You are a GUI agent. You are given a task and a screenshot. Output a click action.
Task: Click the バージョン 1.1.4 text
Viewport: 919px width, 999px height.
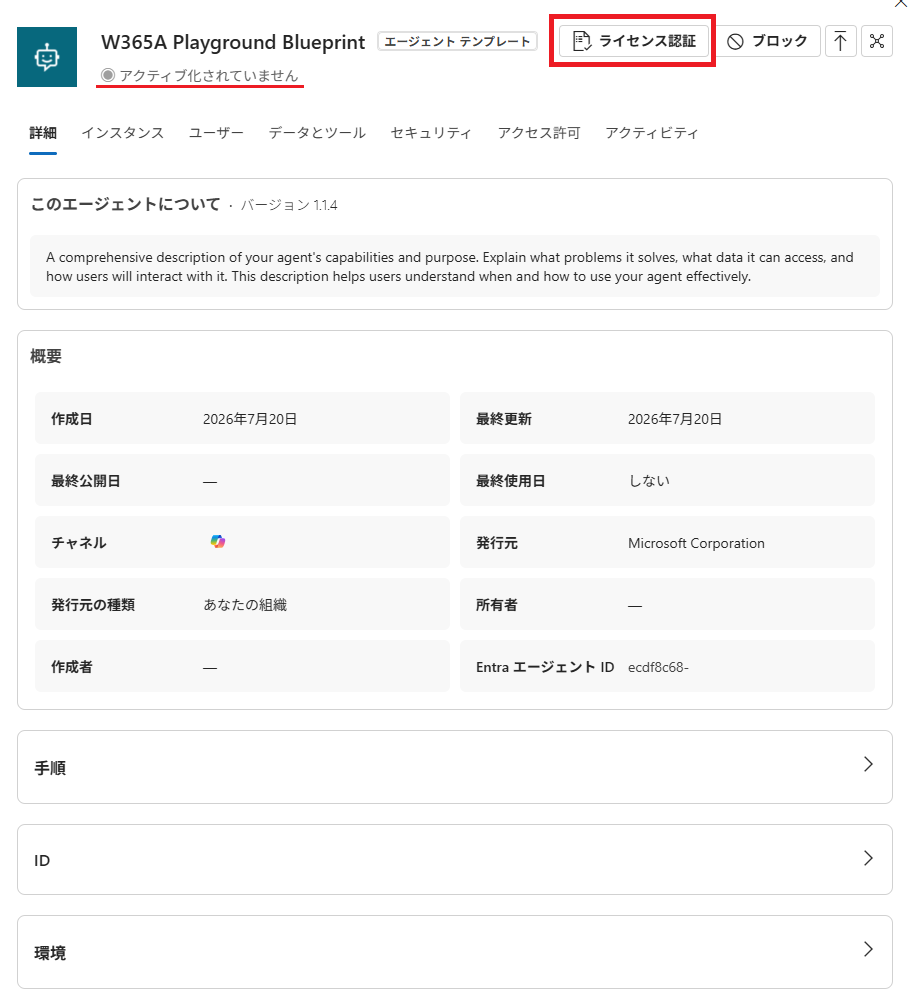(x=289, y=205)
